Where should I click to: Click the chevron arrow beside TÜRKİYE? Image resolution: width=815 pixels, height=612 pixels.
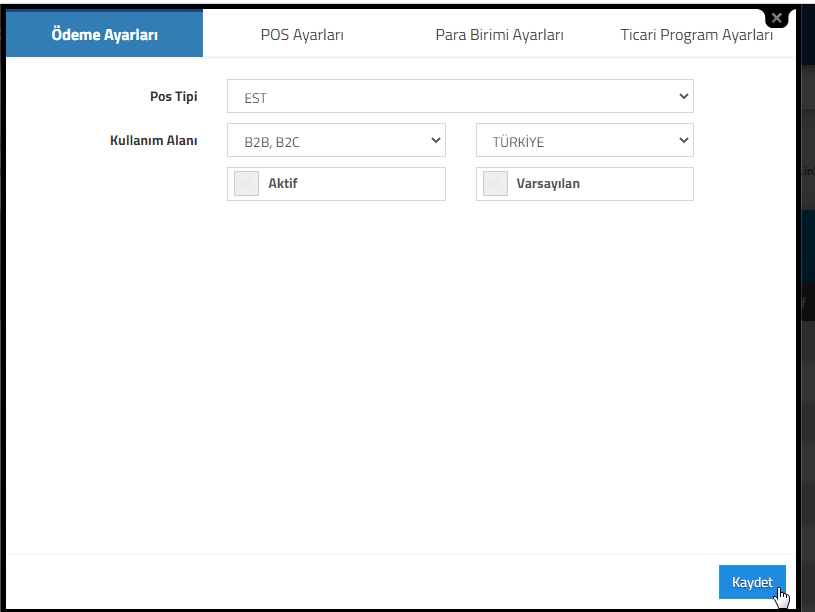(x=683, y=140)
